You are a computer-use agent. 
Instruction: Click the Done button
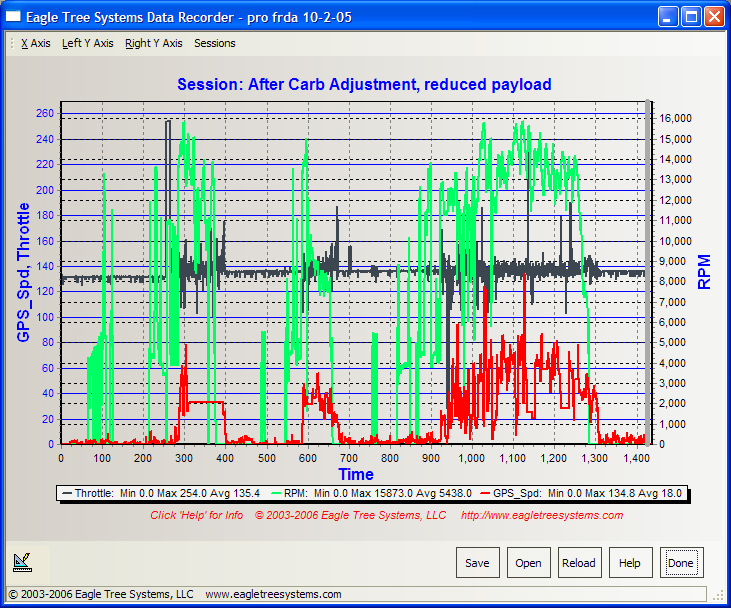coord(681,563)
